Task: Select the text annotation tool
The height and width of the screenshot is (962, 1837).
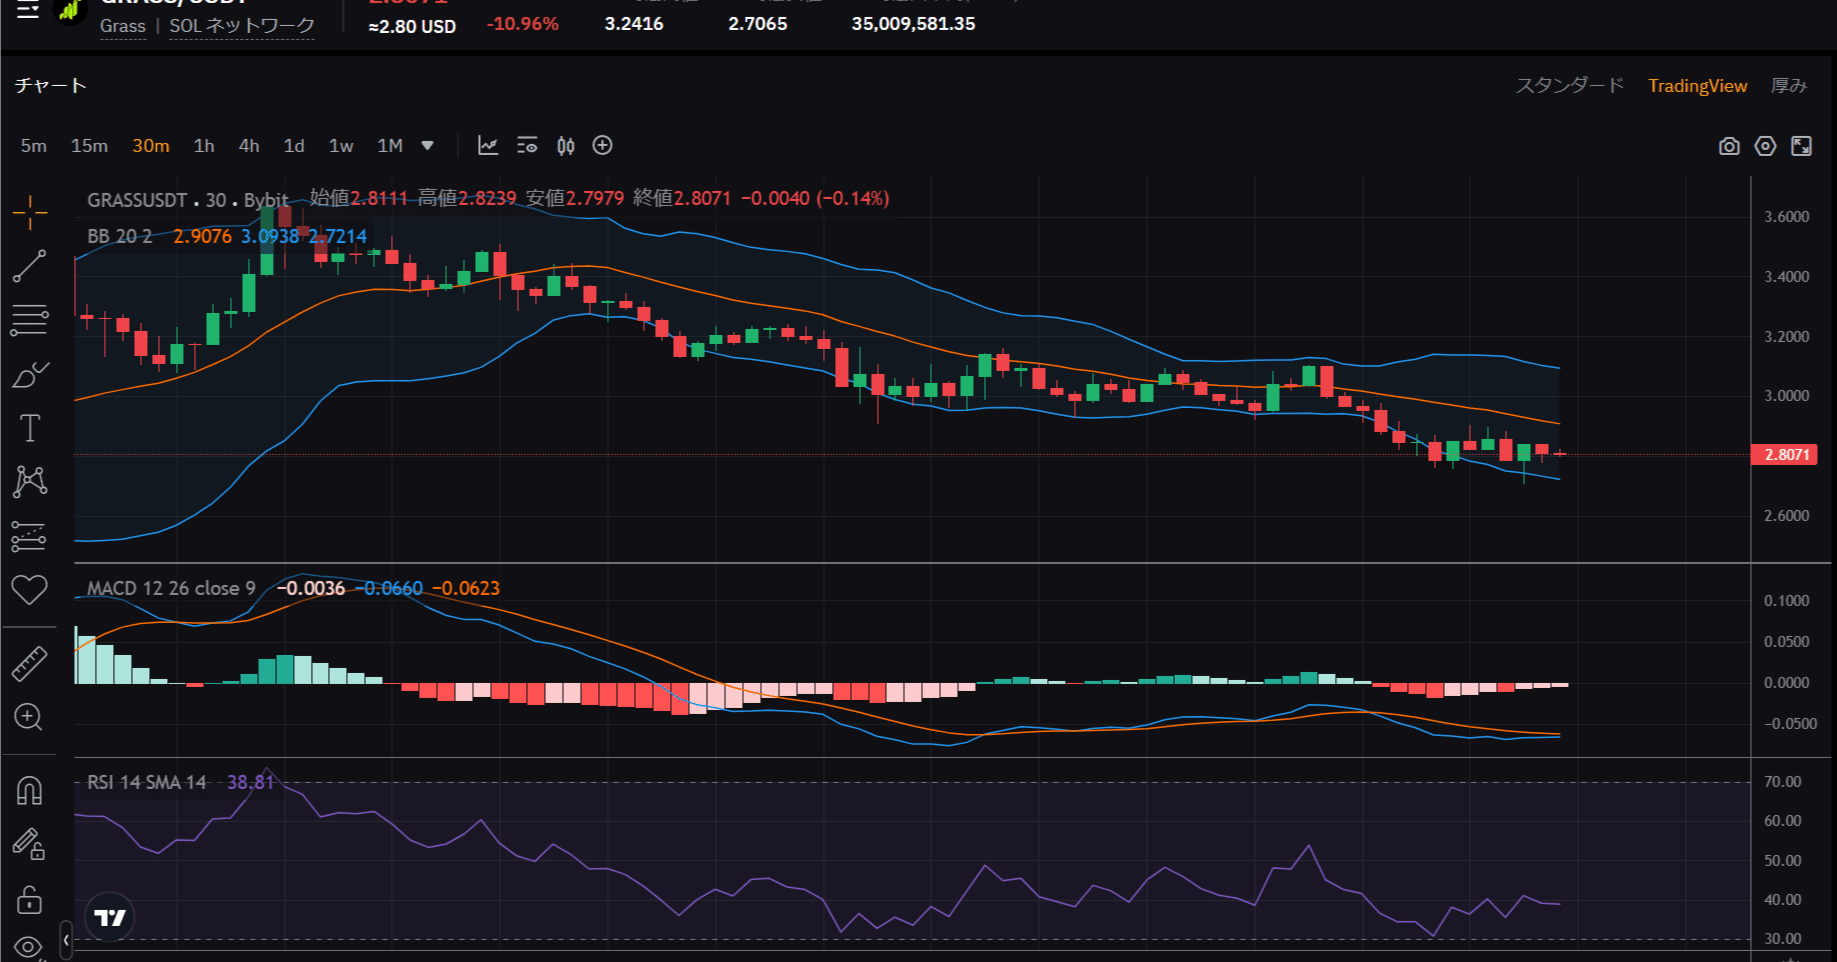Action: click(30, 428)
